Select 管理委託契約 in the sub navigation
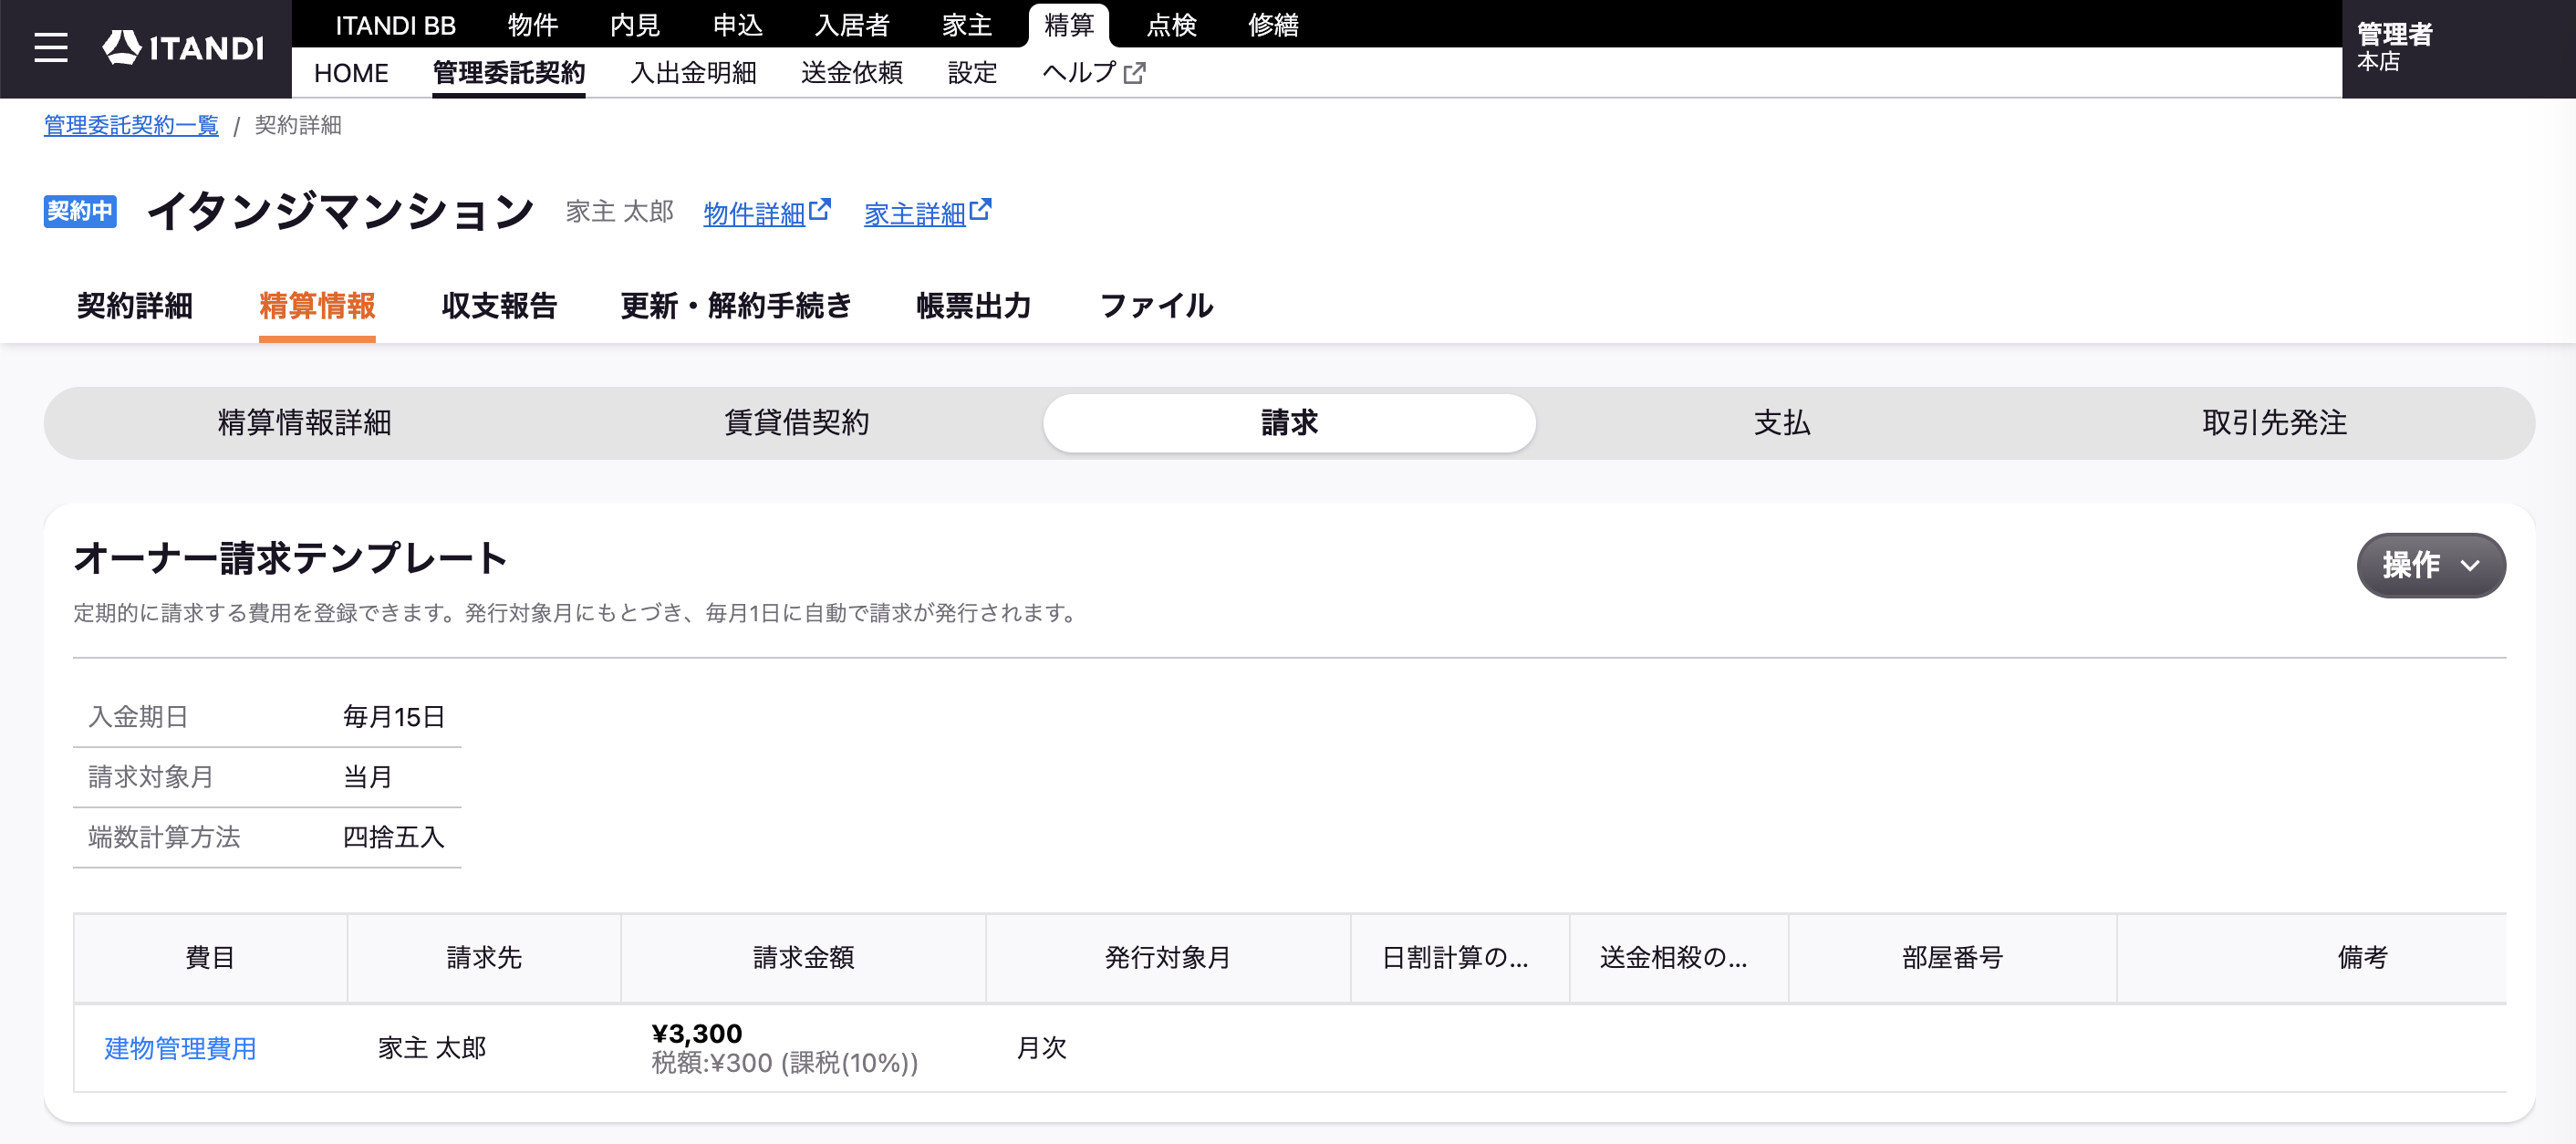Image resolution: width=2576 pixels, height=1144 pixels. click(x=508, y=73)
